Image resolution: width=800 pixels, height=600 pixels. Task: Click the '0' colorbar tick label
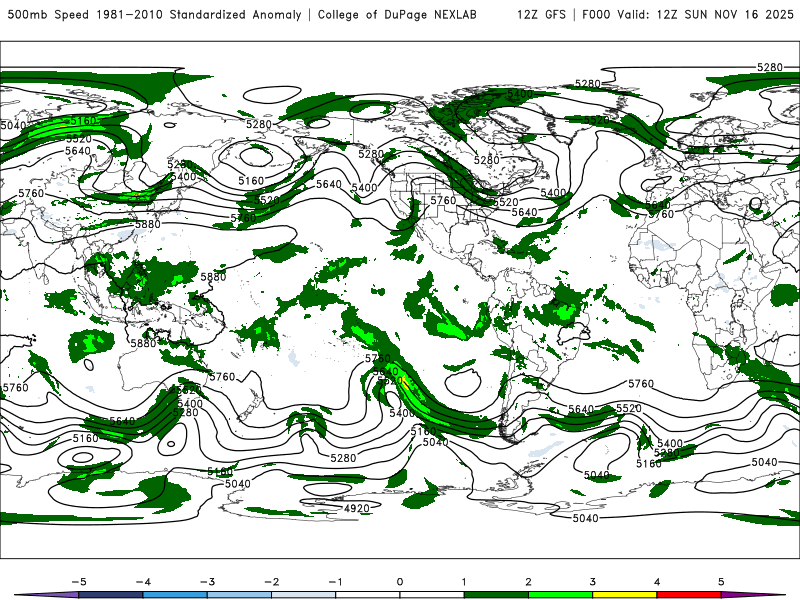click(400, 582)
